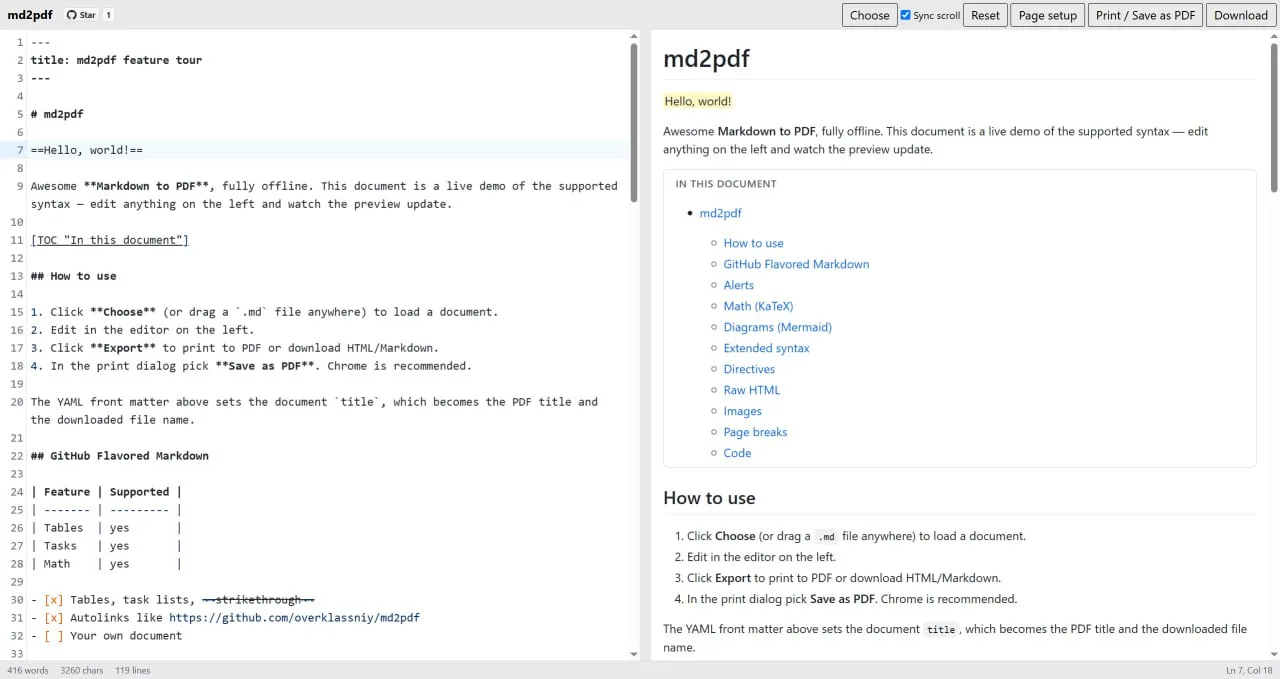Click editor scrollbar up arrow
This screenshot has height=679, width=1280.
(634, 36)
